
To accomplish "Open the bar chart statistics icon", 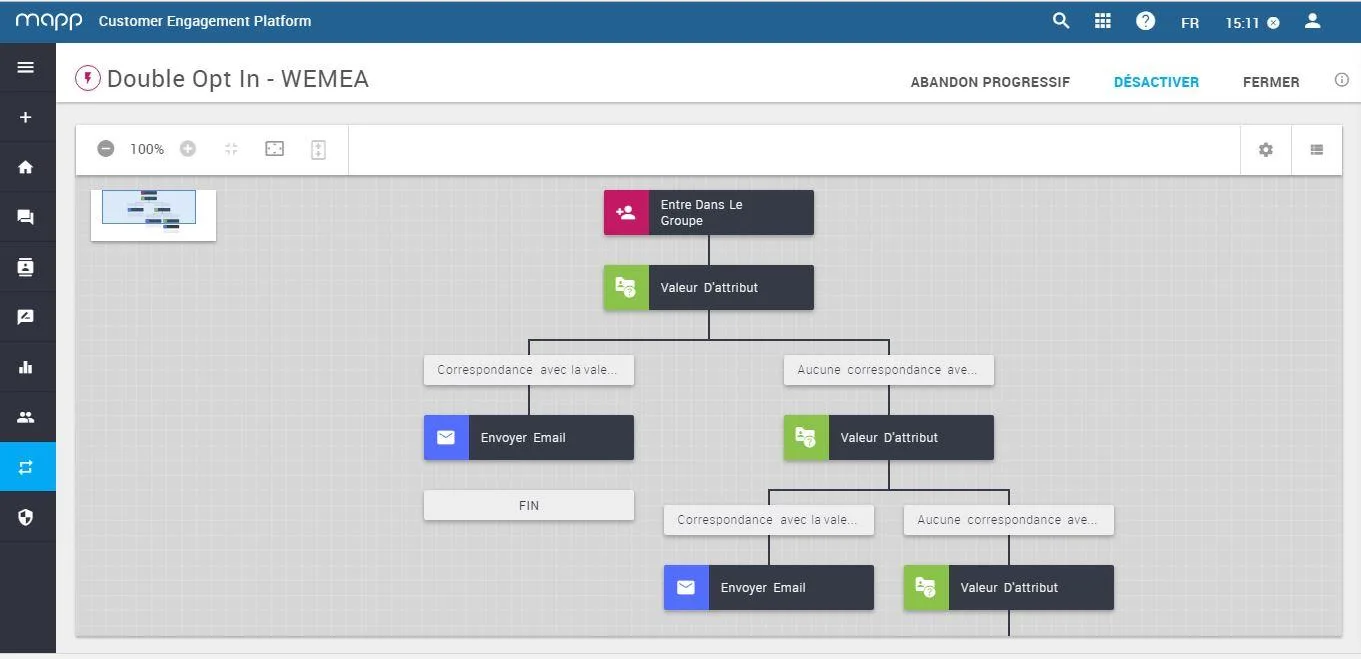I will (x=26, y=367).
